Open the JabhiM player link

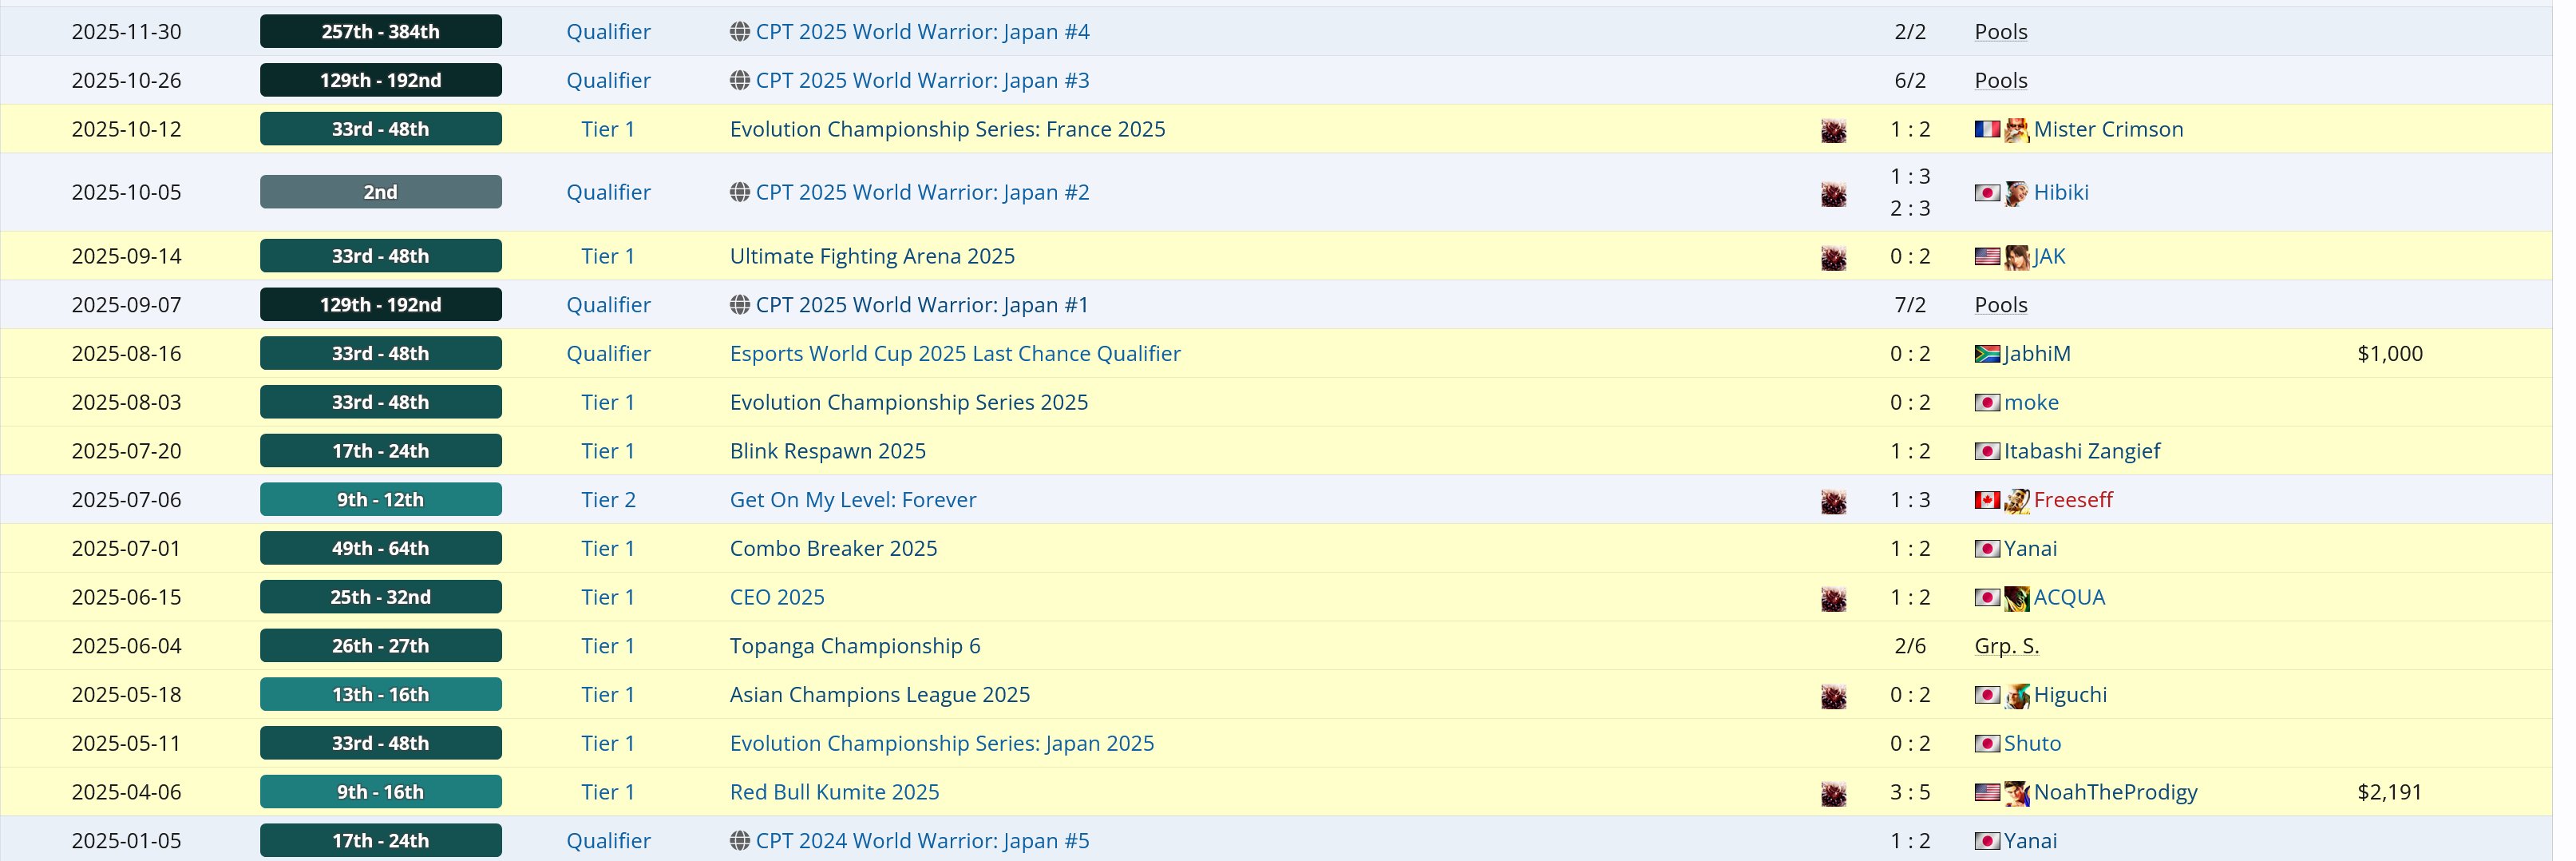pos(2037,354)
